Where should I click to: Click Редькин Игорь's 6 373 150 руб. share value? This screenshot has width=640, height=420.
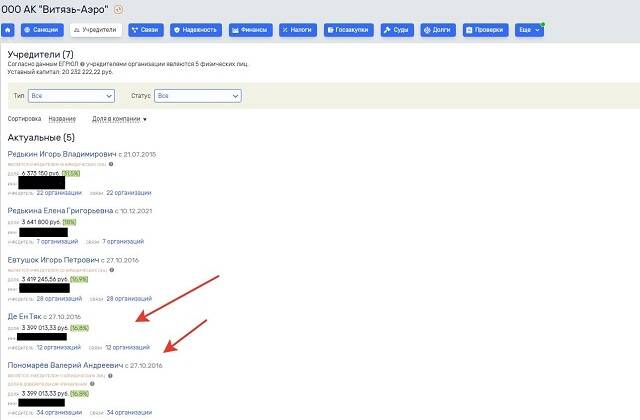41,173
